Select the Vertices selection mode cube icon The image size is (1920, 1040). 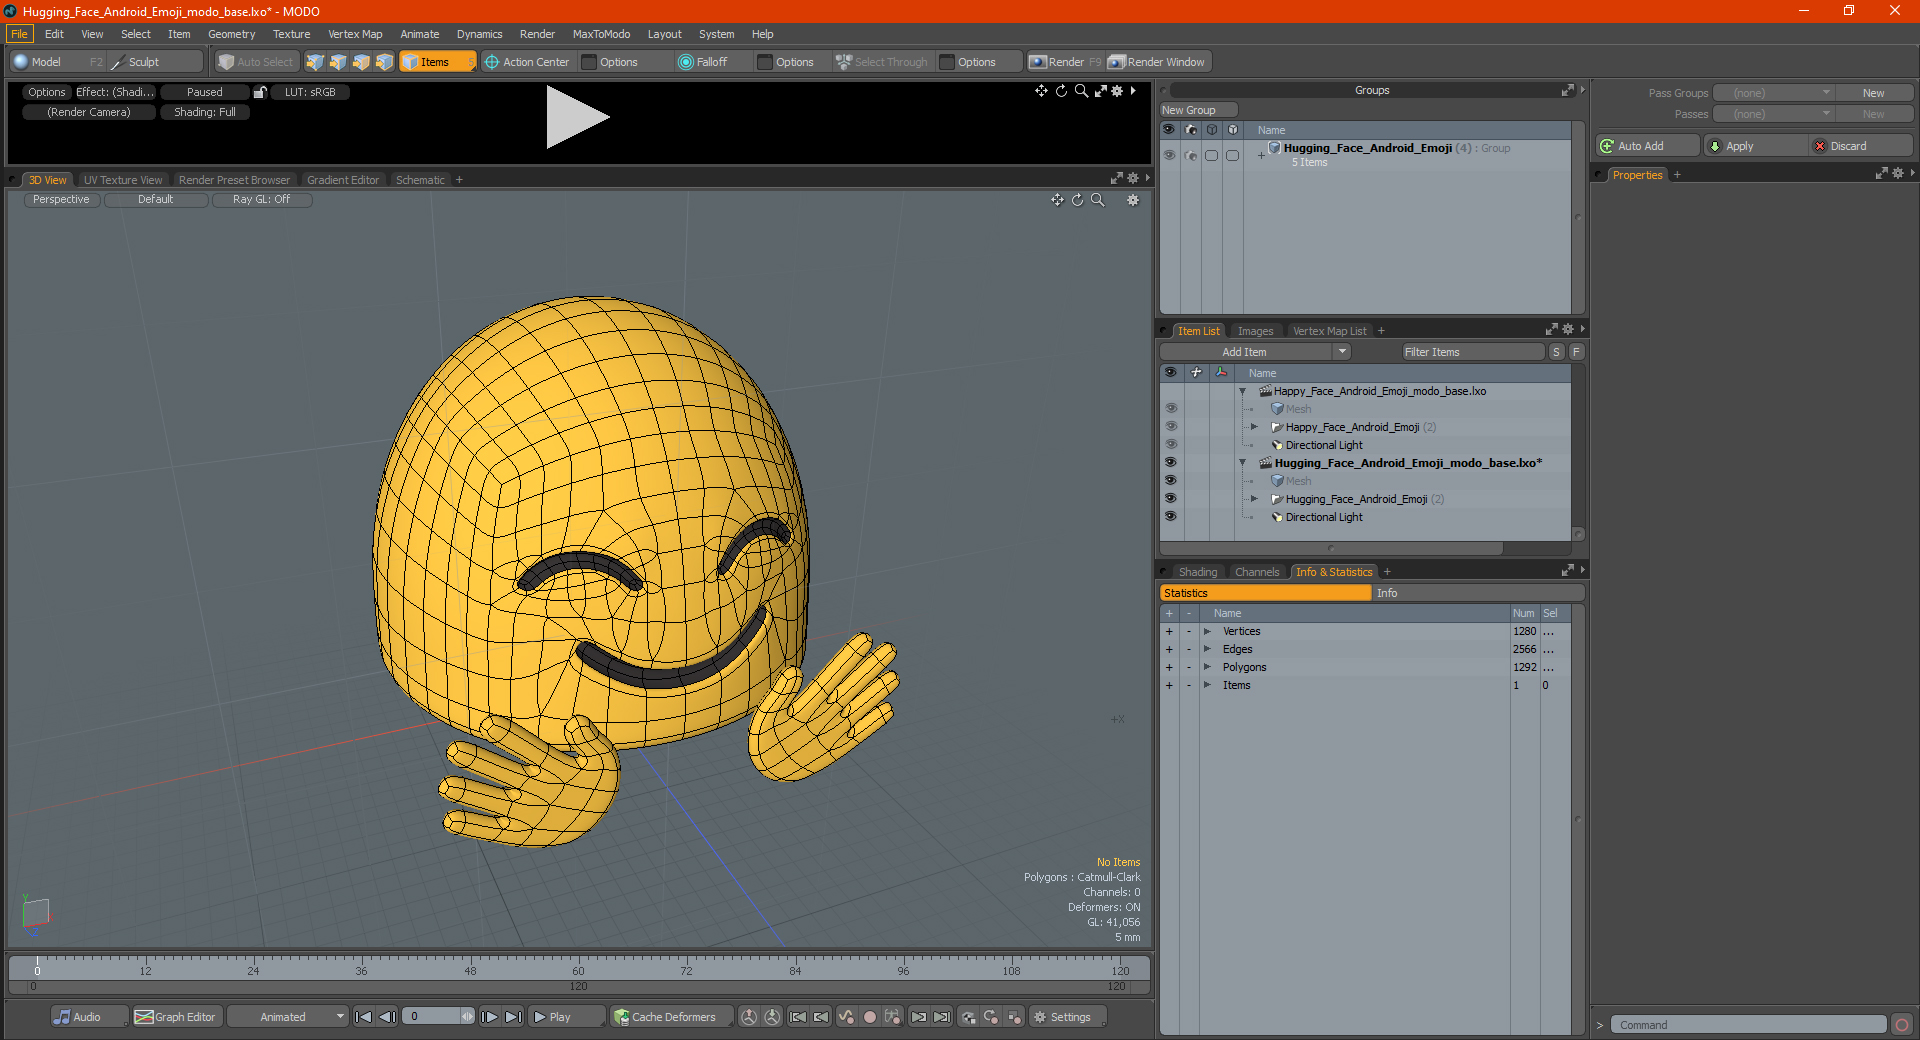315,62
